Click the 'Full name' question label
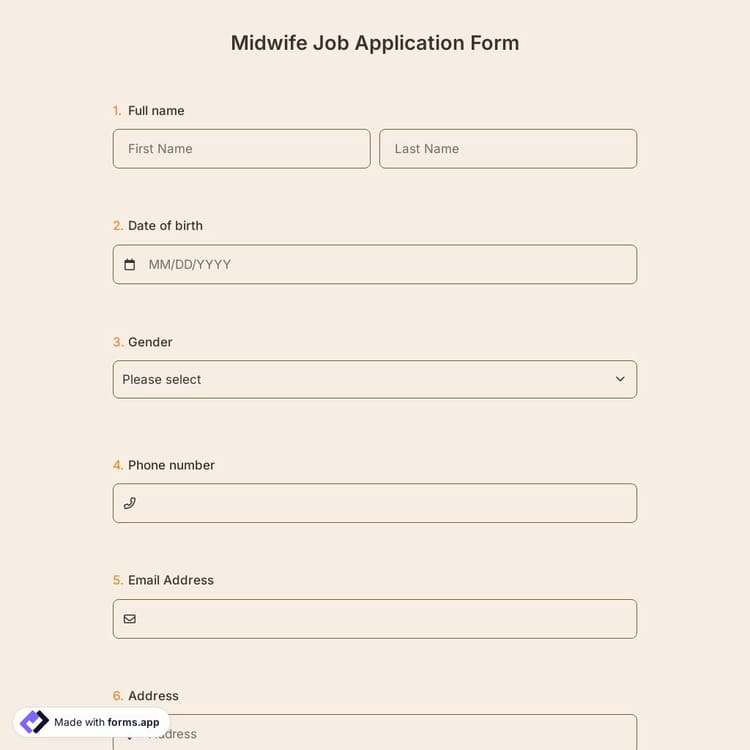Viewport: 750px width, 750px height. (156, 111)
